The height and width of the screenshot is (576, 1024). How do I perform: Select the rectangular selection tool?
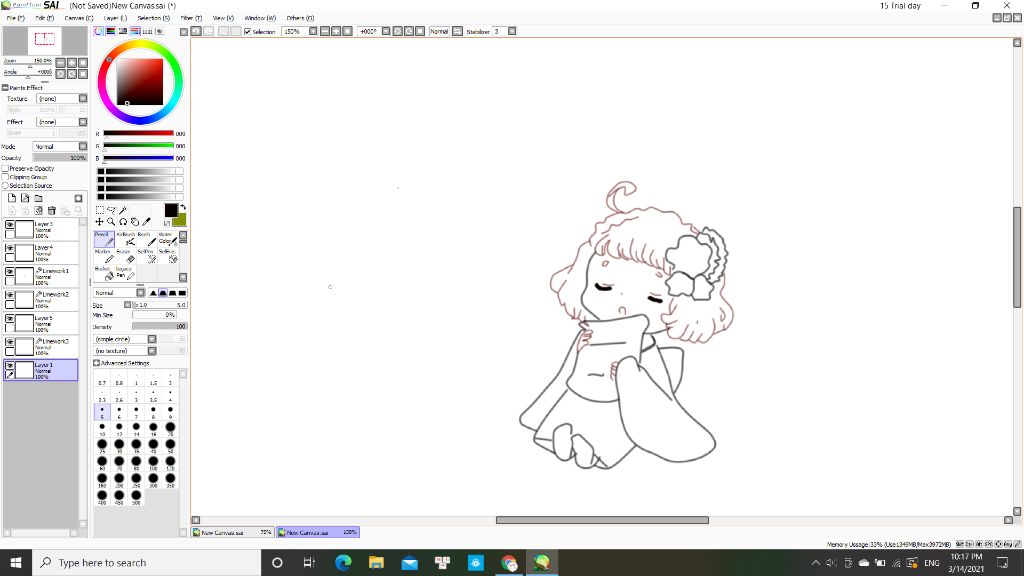(100, 210)
